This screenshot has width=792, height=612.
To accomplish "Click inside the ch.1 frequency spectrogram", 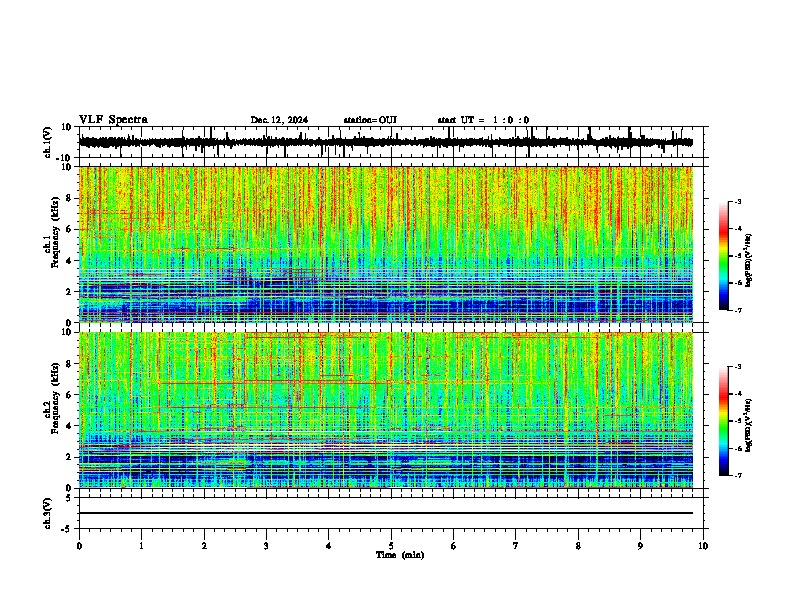I will [386, 244].
